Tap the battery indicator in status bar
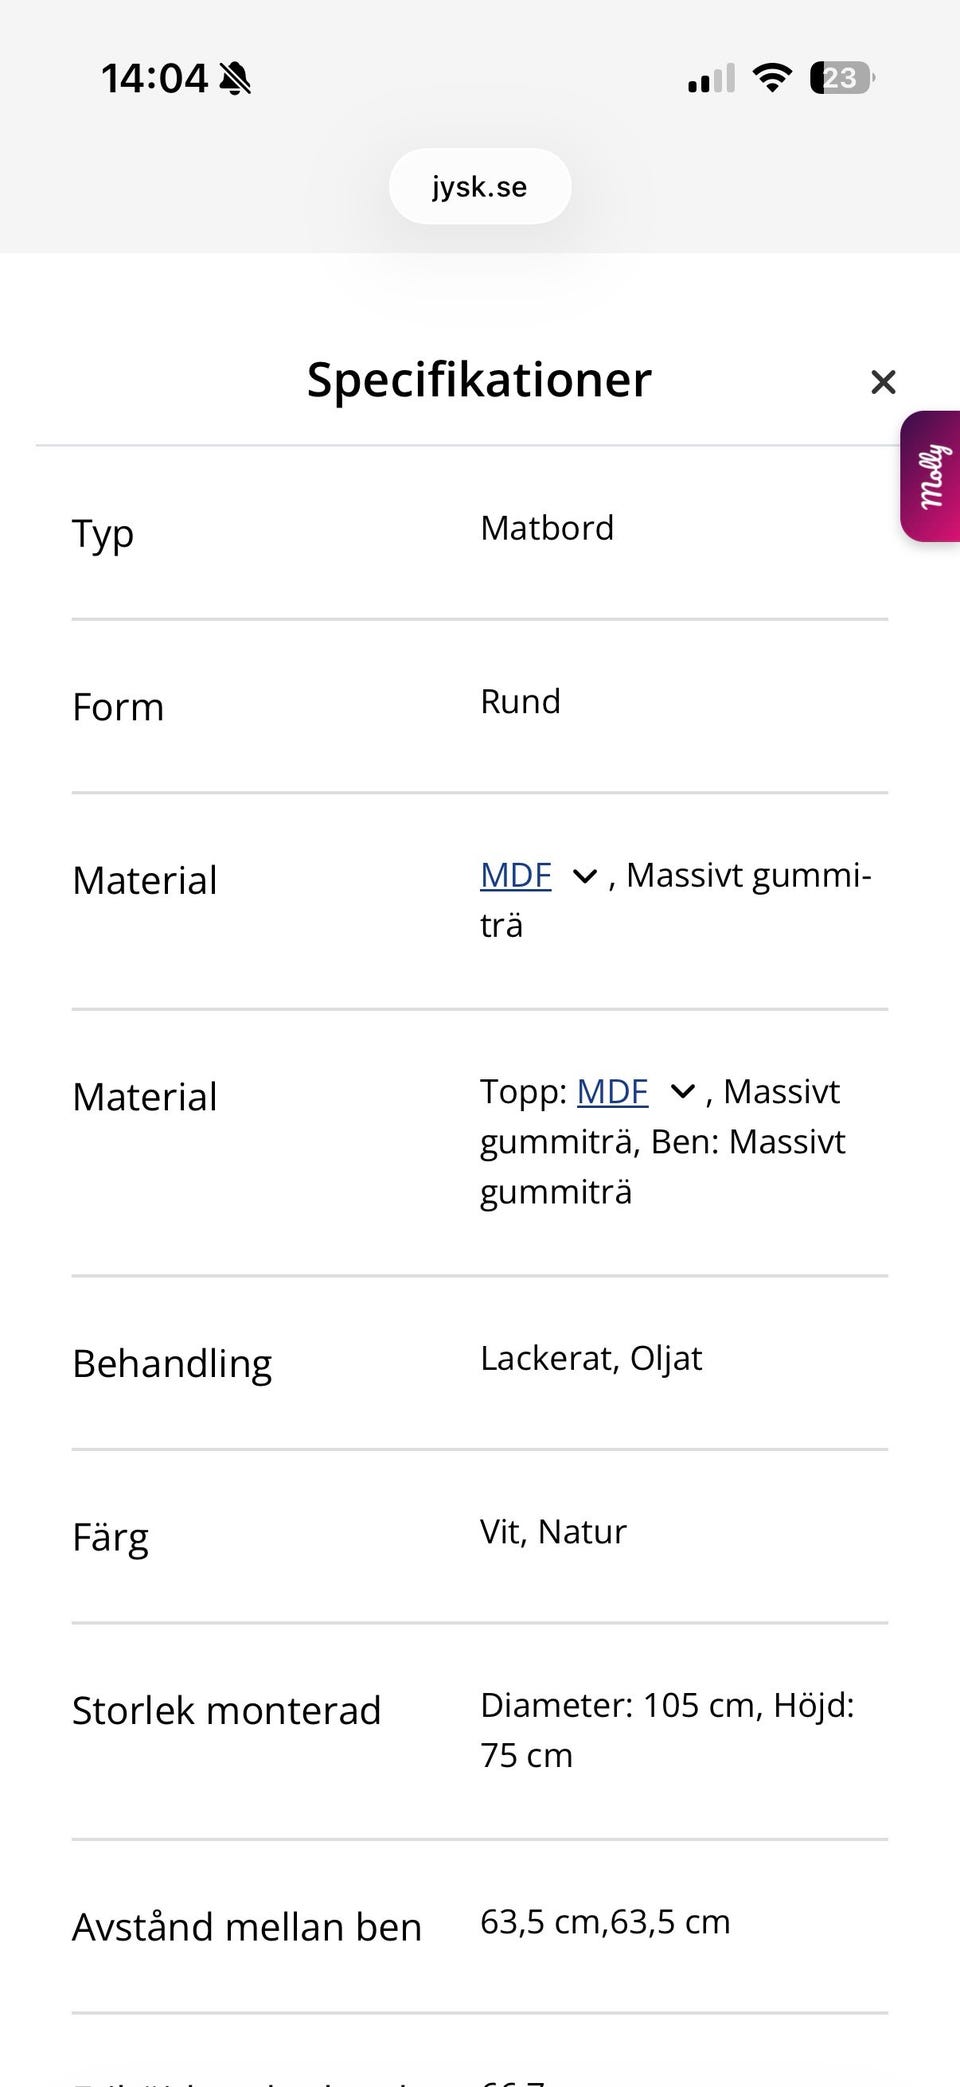 coord(842,77)
